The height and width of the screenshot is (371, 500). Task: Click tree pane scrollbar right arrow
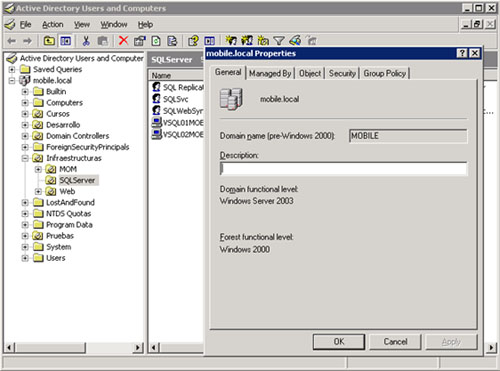coord(137,348)
